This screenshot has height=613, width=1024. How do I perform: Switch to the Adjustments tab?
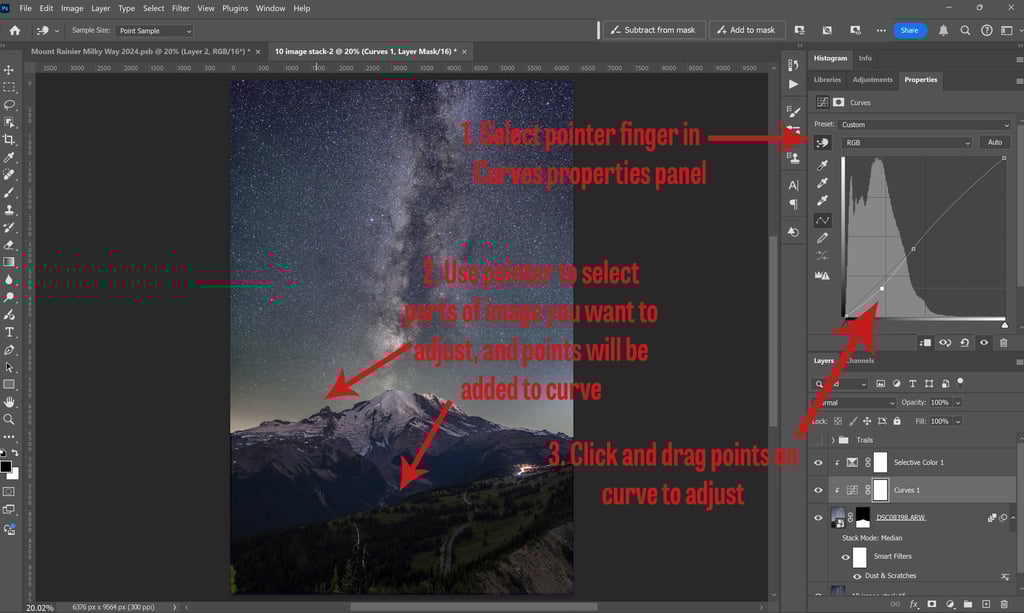point(872,80)
